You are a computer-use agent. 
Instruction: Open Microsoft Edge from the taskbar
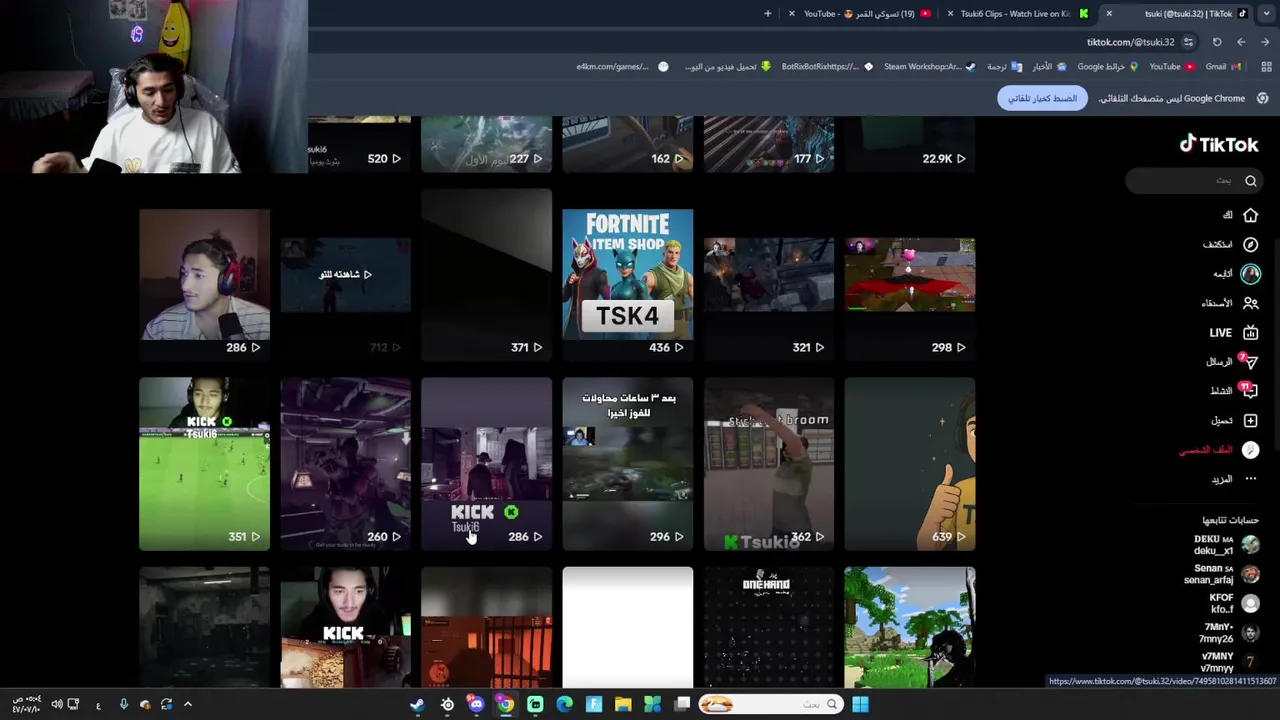564,705
